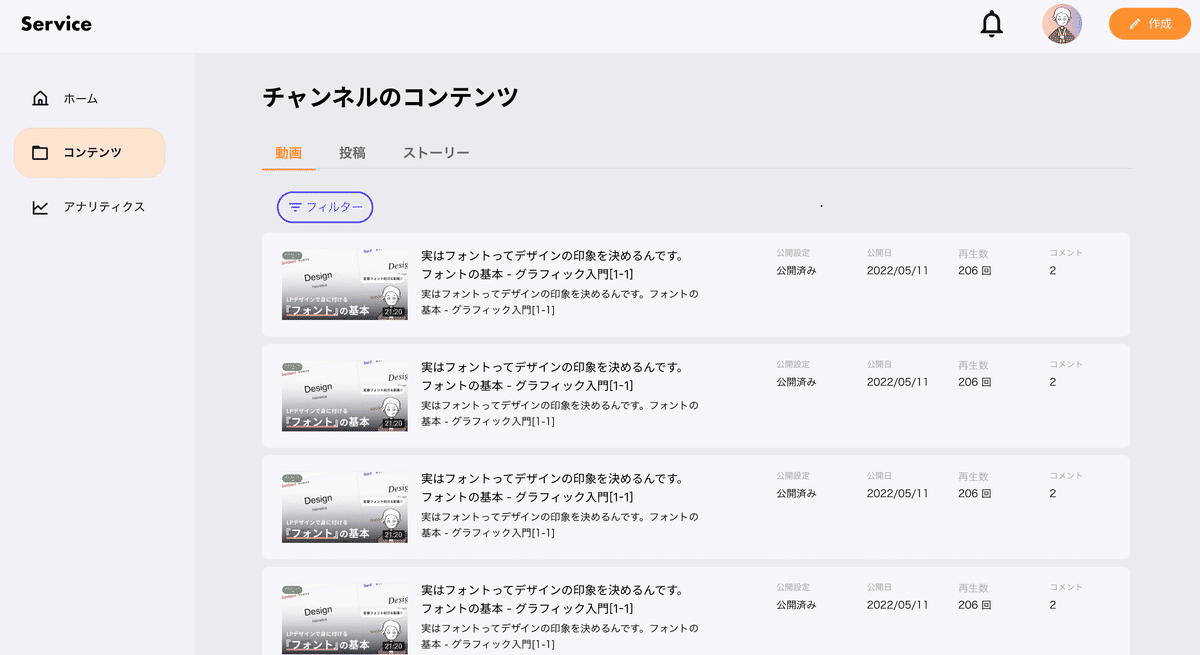Screen dimensions: 1200x655
Task: Click the filter icon inside フィルター button
Action: pyautogui.click(x=295, y=207)
